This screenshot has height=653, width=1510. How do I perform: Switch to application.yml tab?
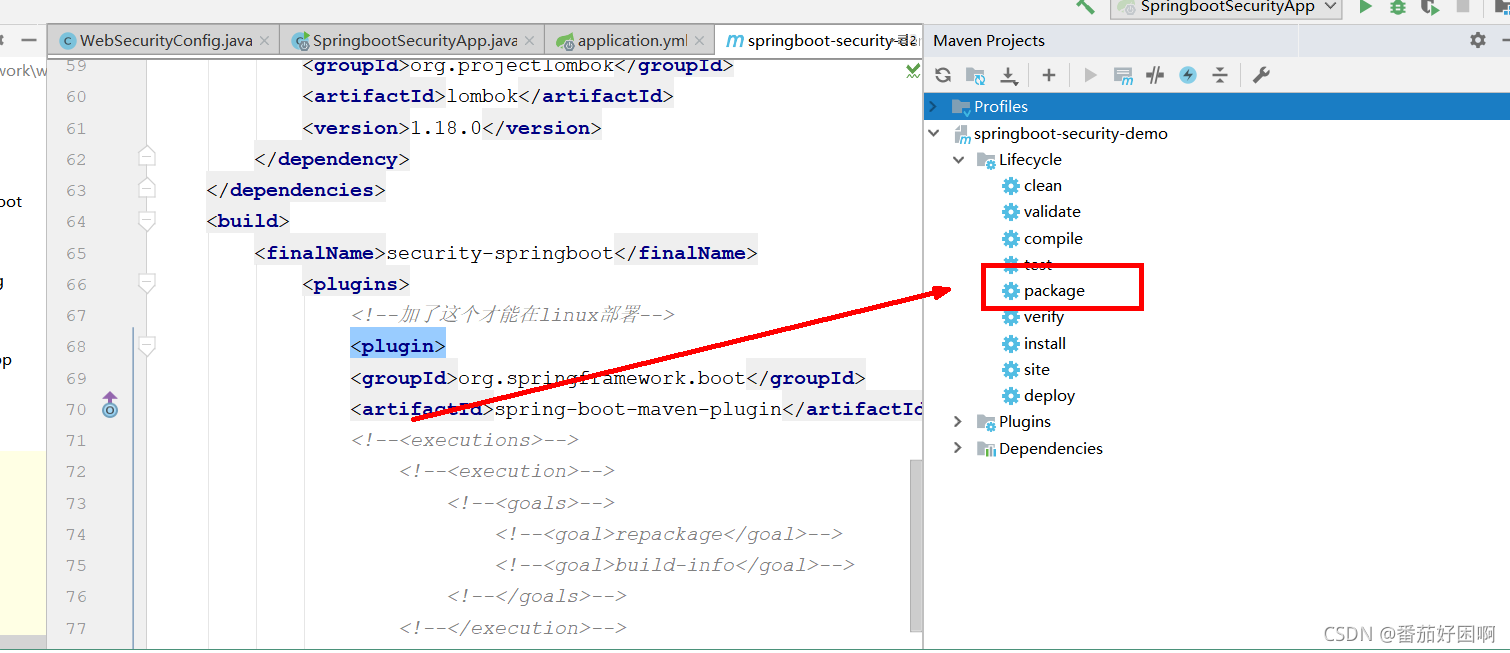(x=630, y=41)
